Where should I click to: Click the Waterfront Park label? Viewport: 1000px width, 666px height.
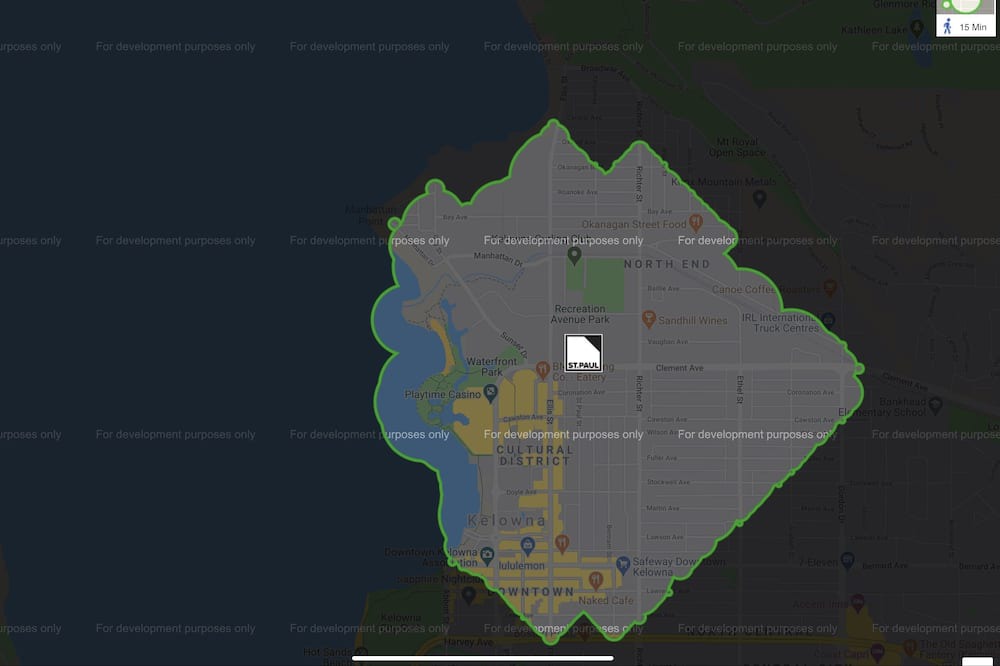(x=492, y=366)
